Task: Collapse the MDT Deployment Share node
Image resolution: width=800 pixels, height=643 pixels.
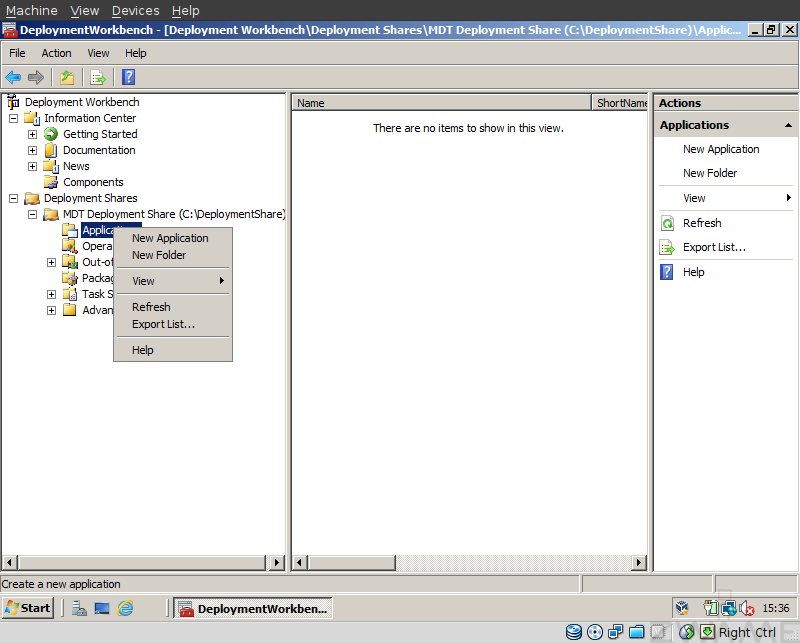Action: [33, 214]
